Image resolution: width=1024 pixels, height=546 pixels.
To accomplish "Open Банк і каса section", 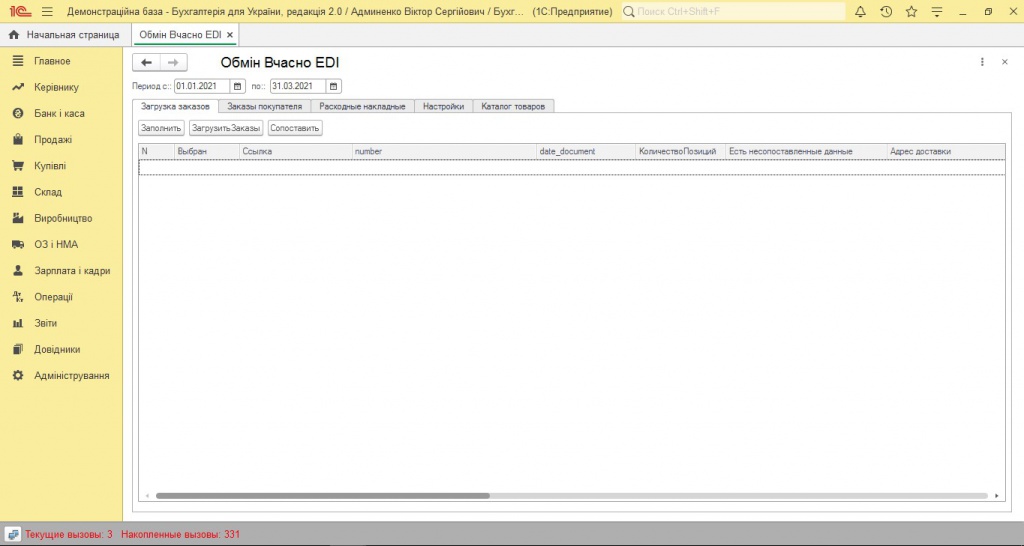I will (61, 113).
